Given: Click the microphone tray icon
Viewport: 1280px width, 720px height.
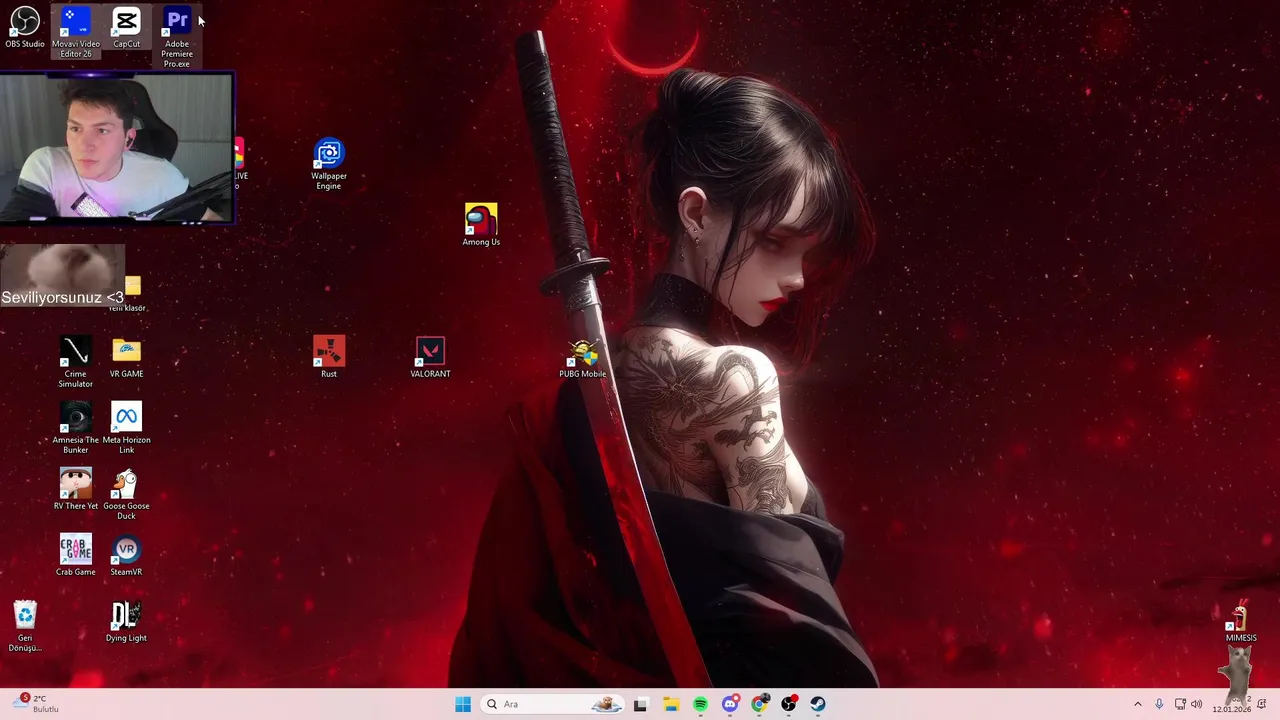Looking at the screenshot, I should point(1159,704).
